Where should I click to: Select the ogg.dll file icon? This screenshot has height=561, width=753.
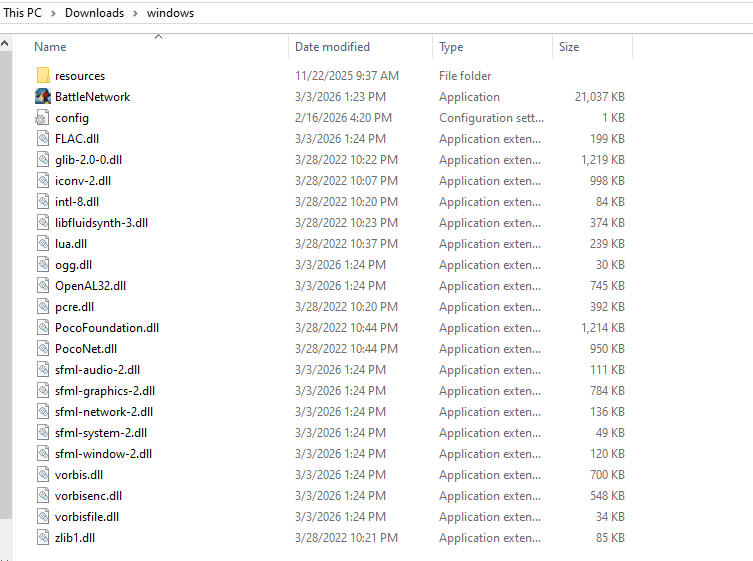[43, 265]
